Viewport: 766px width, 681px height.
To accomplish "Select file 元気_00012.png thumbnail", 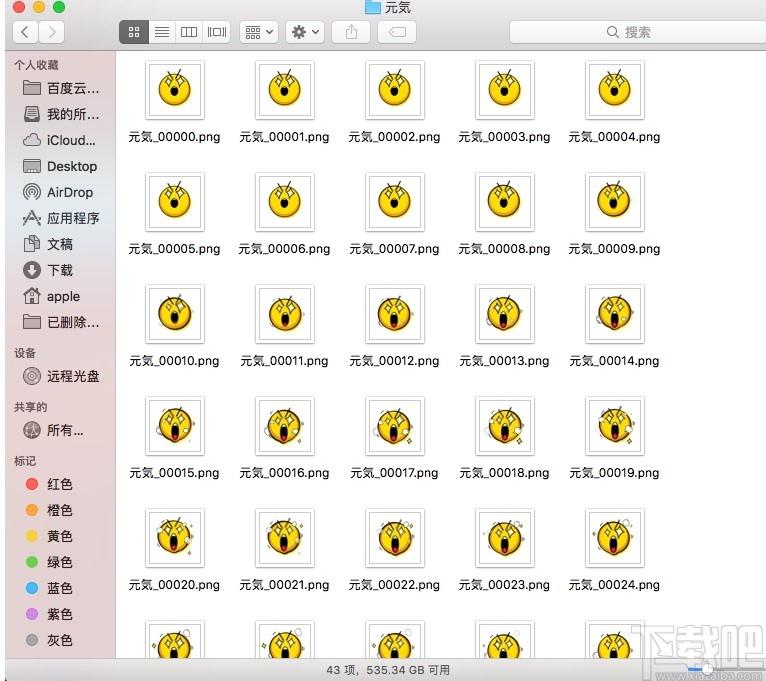I will [x=394, y=314].
